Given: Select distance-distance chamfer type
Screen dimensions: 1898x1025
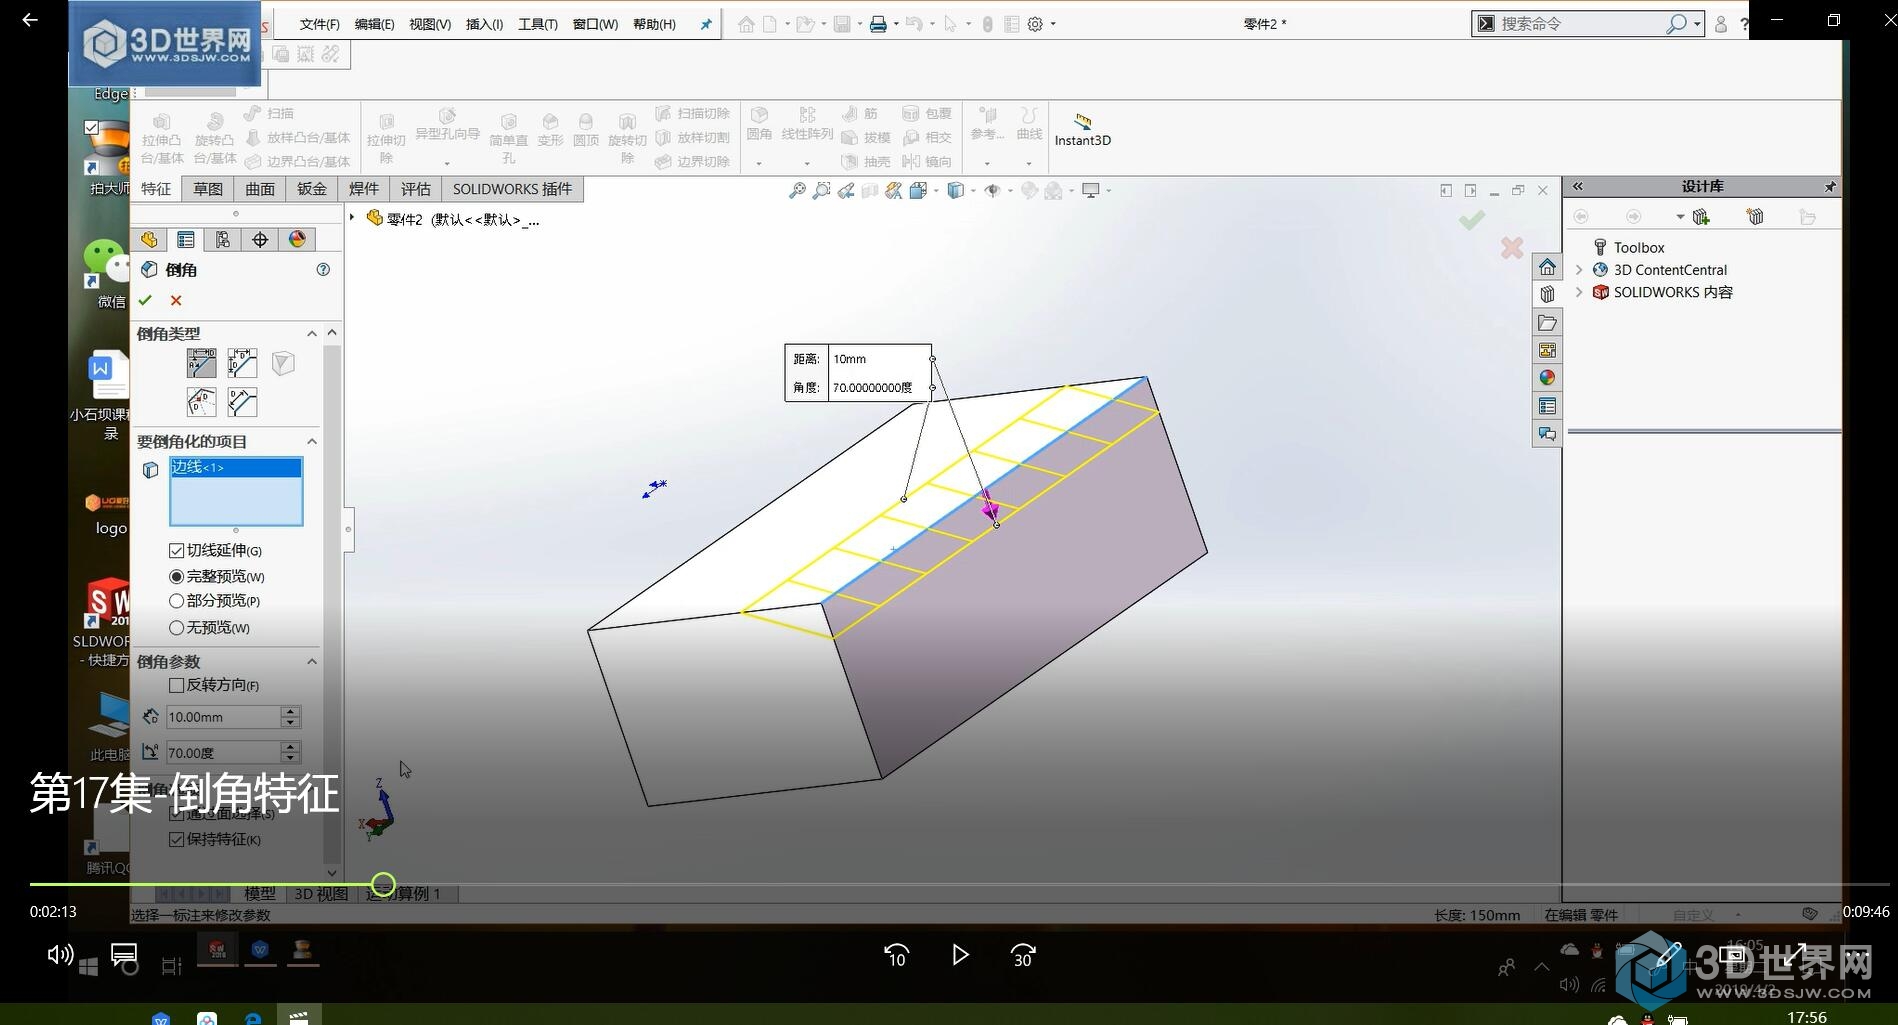Looking at the screenshot, I should tap(242, 363).
